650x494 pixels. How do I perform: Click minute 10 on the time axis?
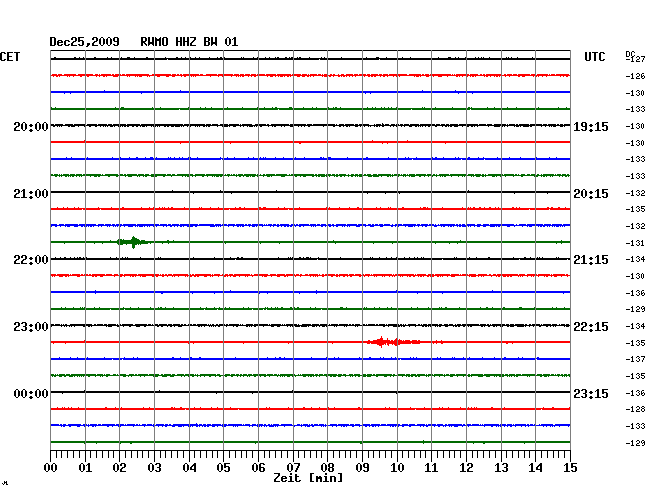(397, 468)
